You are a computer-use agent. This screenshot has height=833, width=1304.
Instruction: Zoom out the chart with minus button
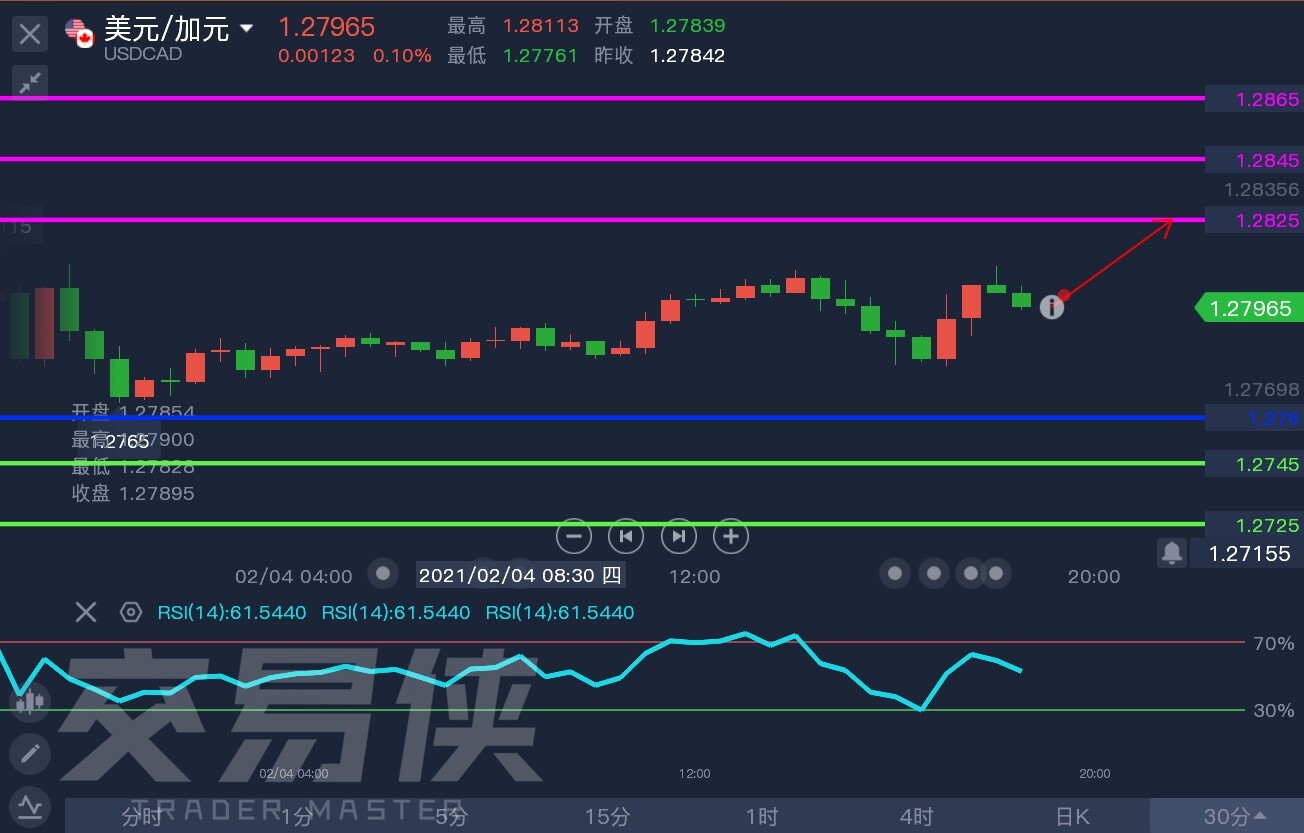pos(574,537)
